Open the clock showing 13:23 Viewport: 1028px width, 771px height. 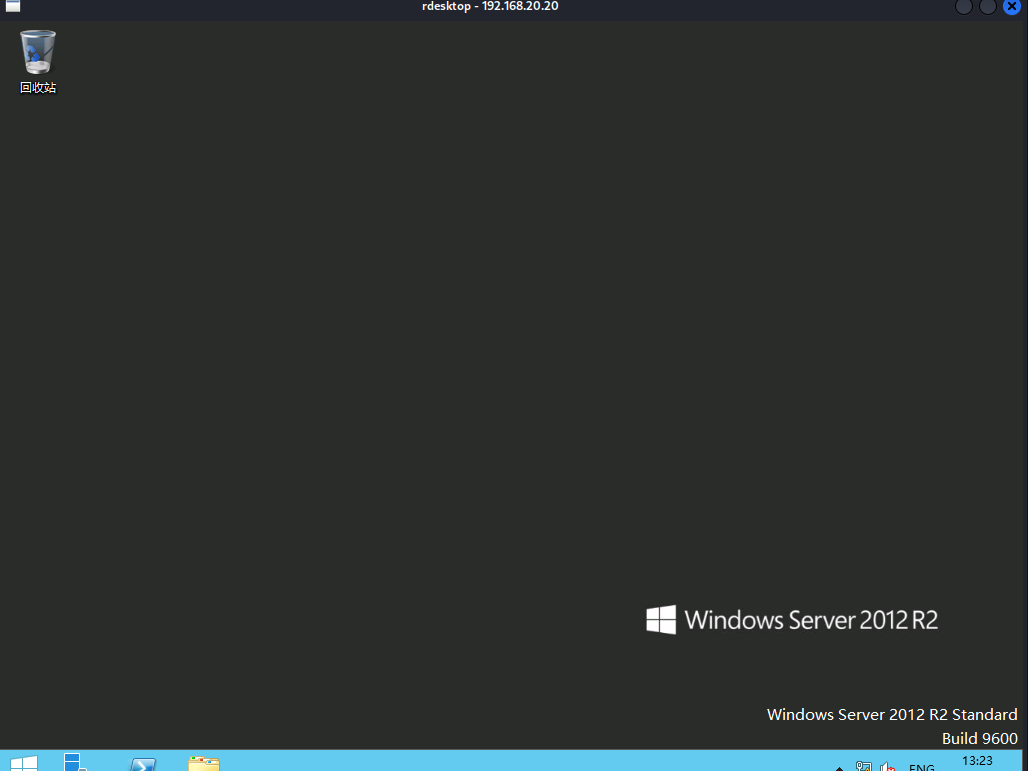(x=977, y=761)
